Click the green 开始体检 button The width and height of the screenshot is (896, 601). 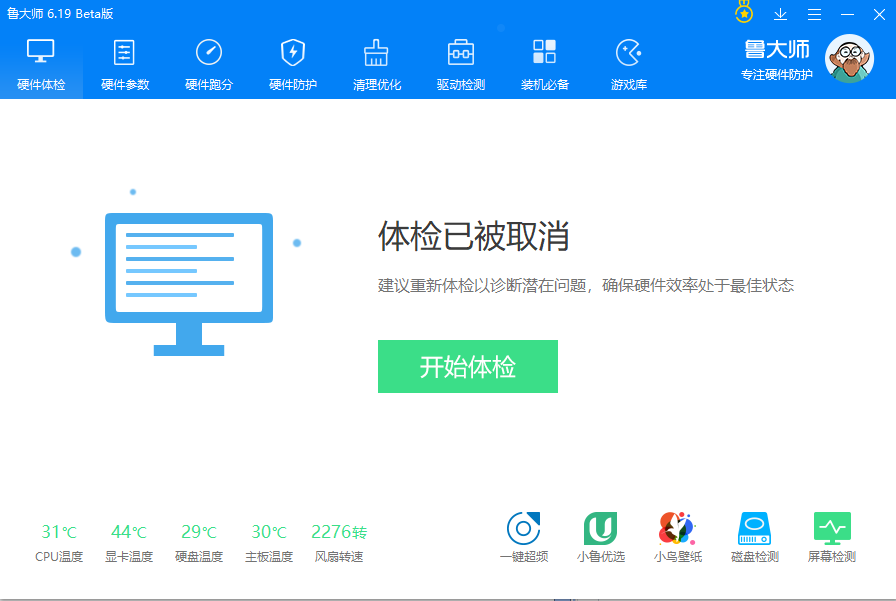(467, 366)
